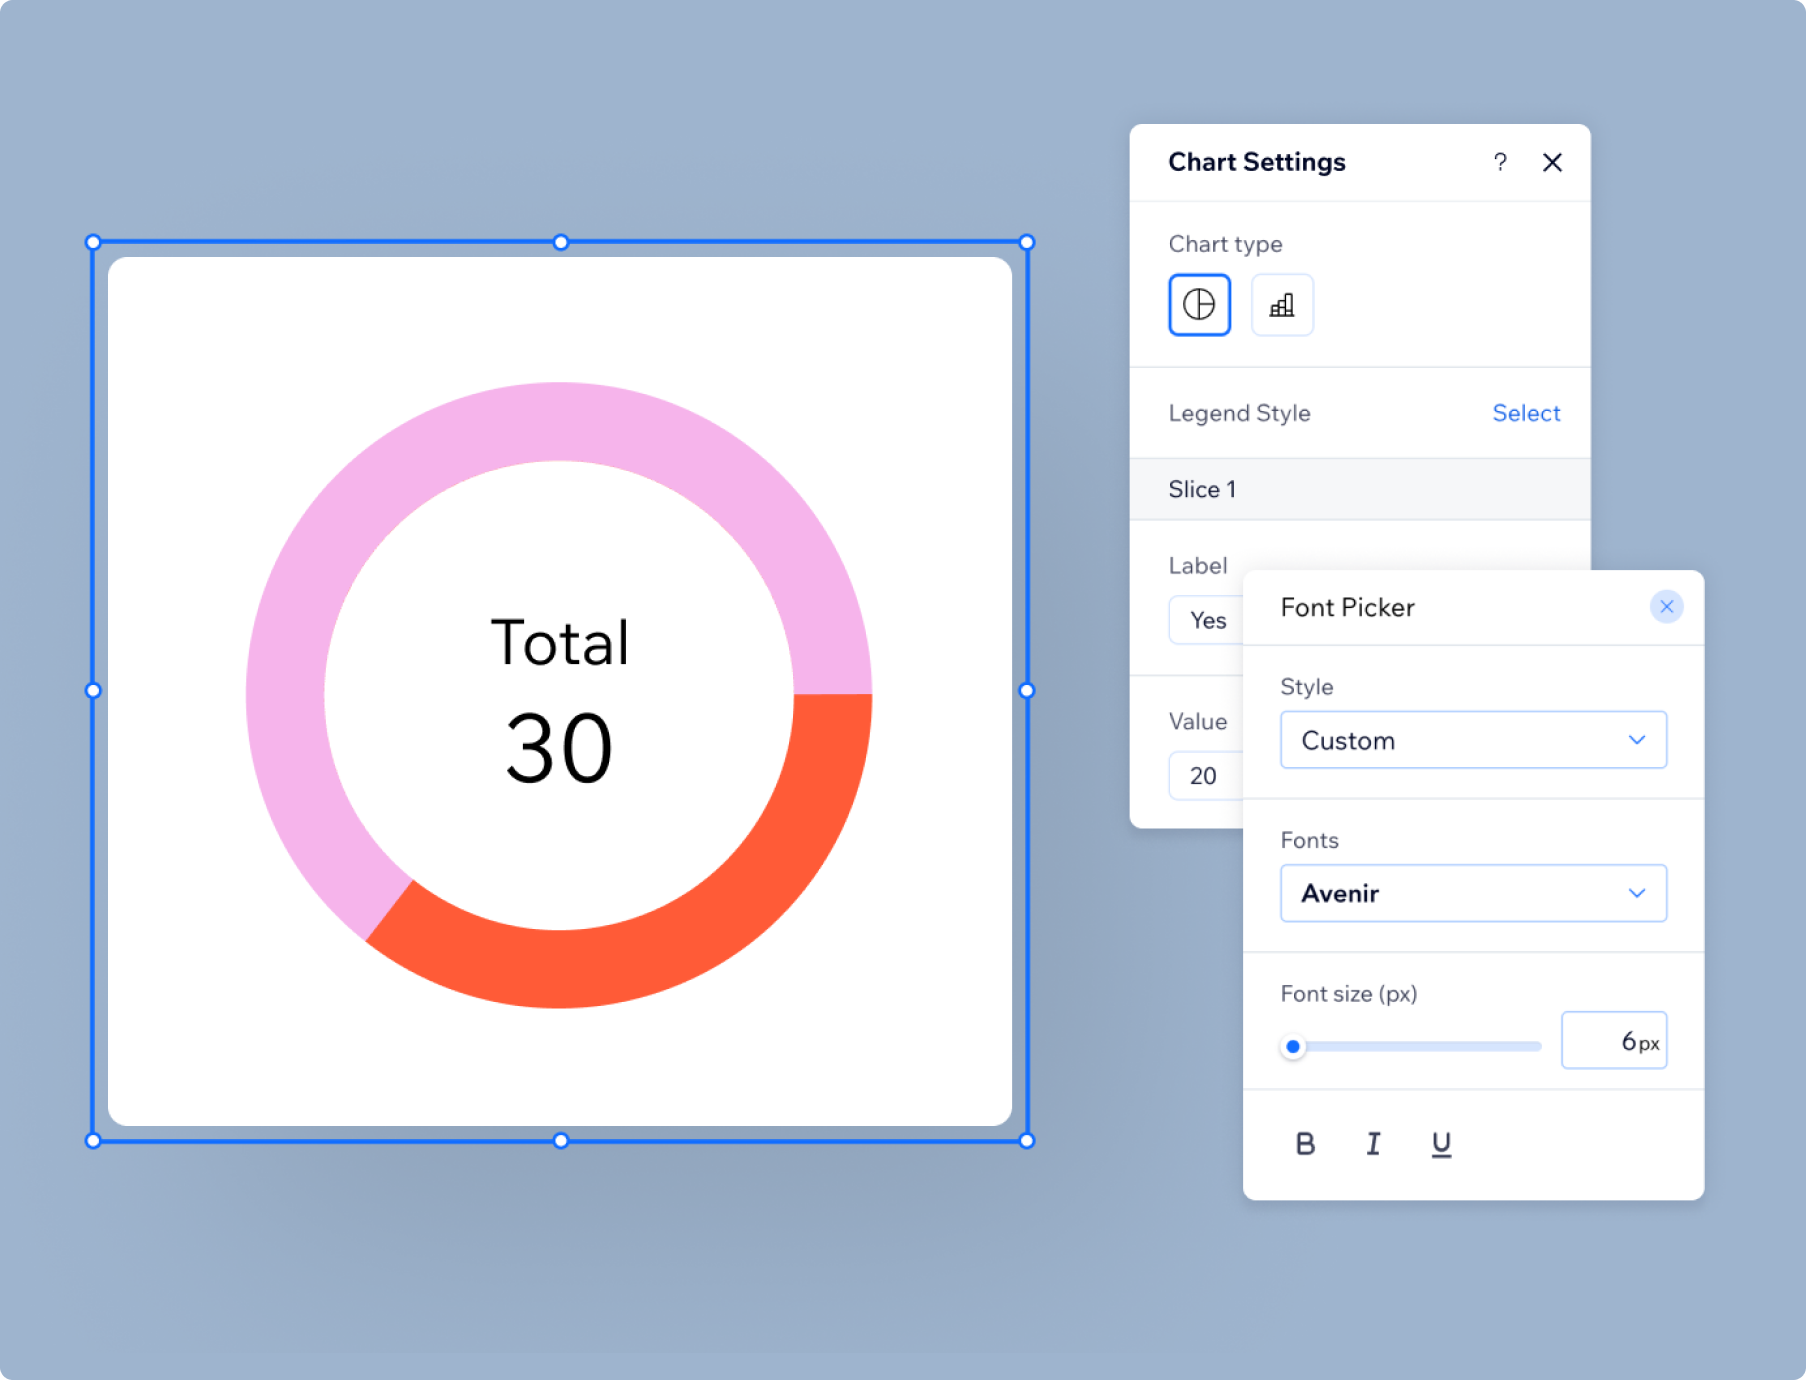The image size is (1806, 1380).
Task: Open the Style dropdown showing Custom
Action: (1472, 740)
